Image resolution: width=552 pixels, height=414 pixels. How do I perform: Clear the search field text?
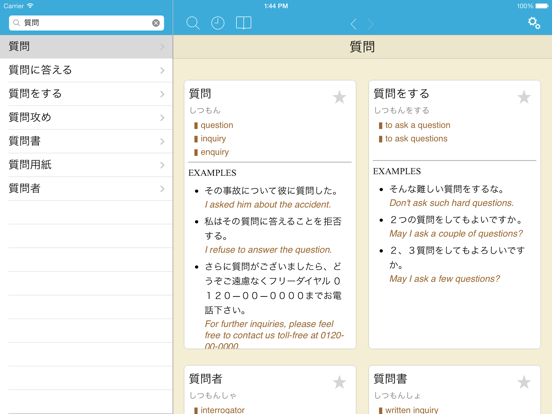click(156, 23)
